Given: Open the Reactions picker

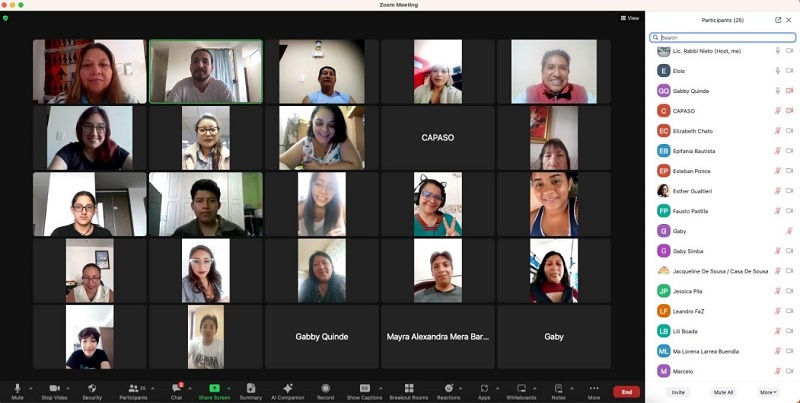Looking at the screenshot, I should [x=449, y=390].
